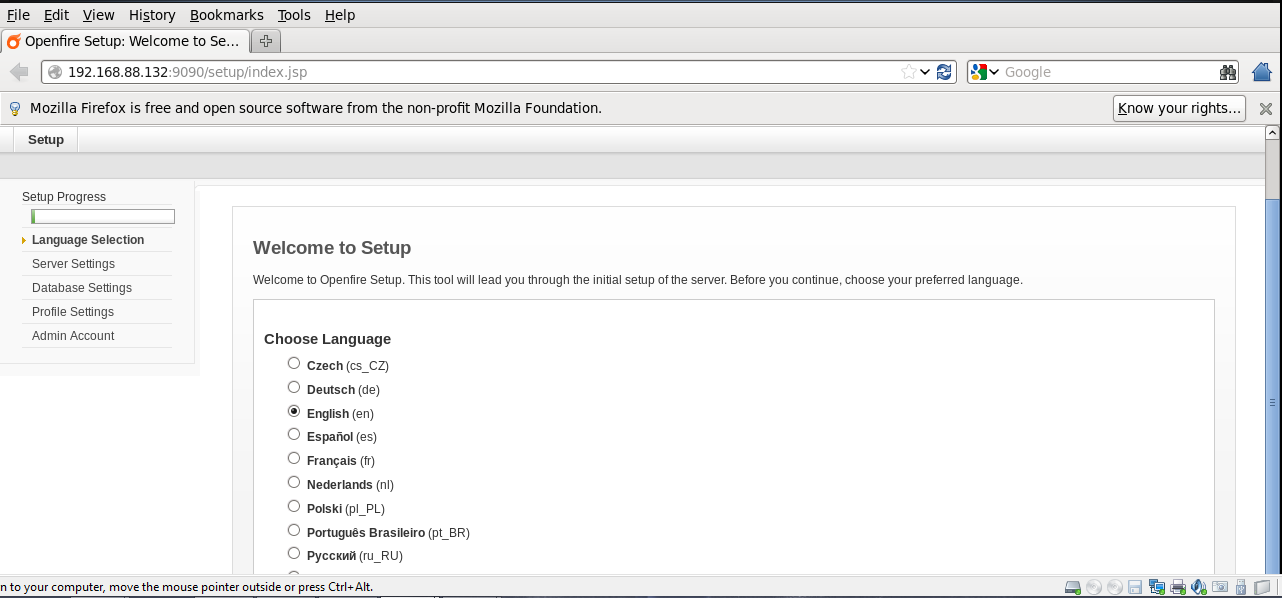This screenshot has width=1282, height=598.
Task: Click the binoculars search icon
Action: pyautogui.click(x=1228, y=72)
